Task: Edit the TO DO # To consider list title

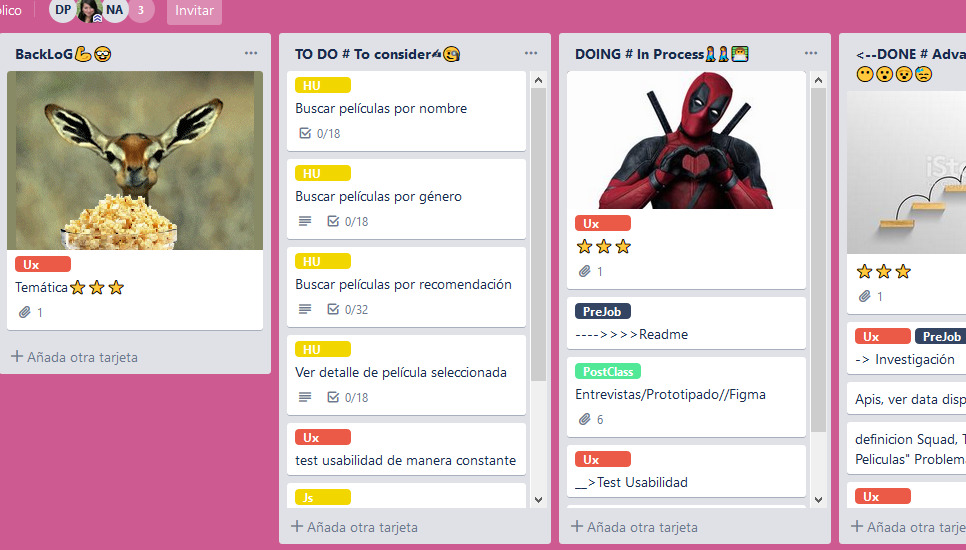Action: 377,54
